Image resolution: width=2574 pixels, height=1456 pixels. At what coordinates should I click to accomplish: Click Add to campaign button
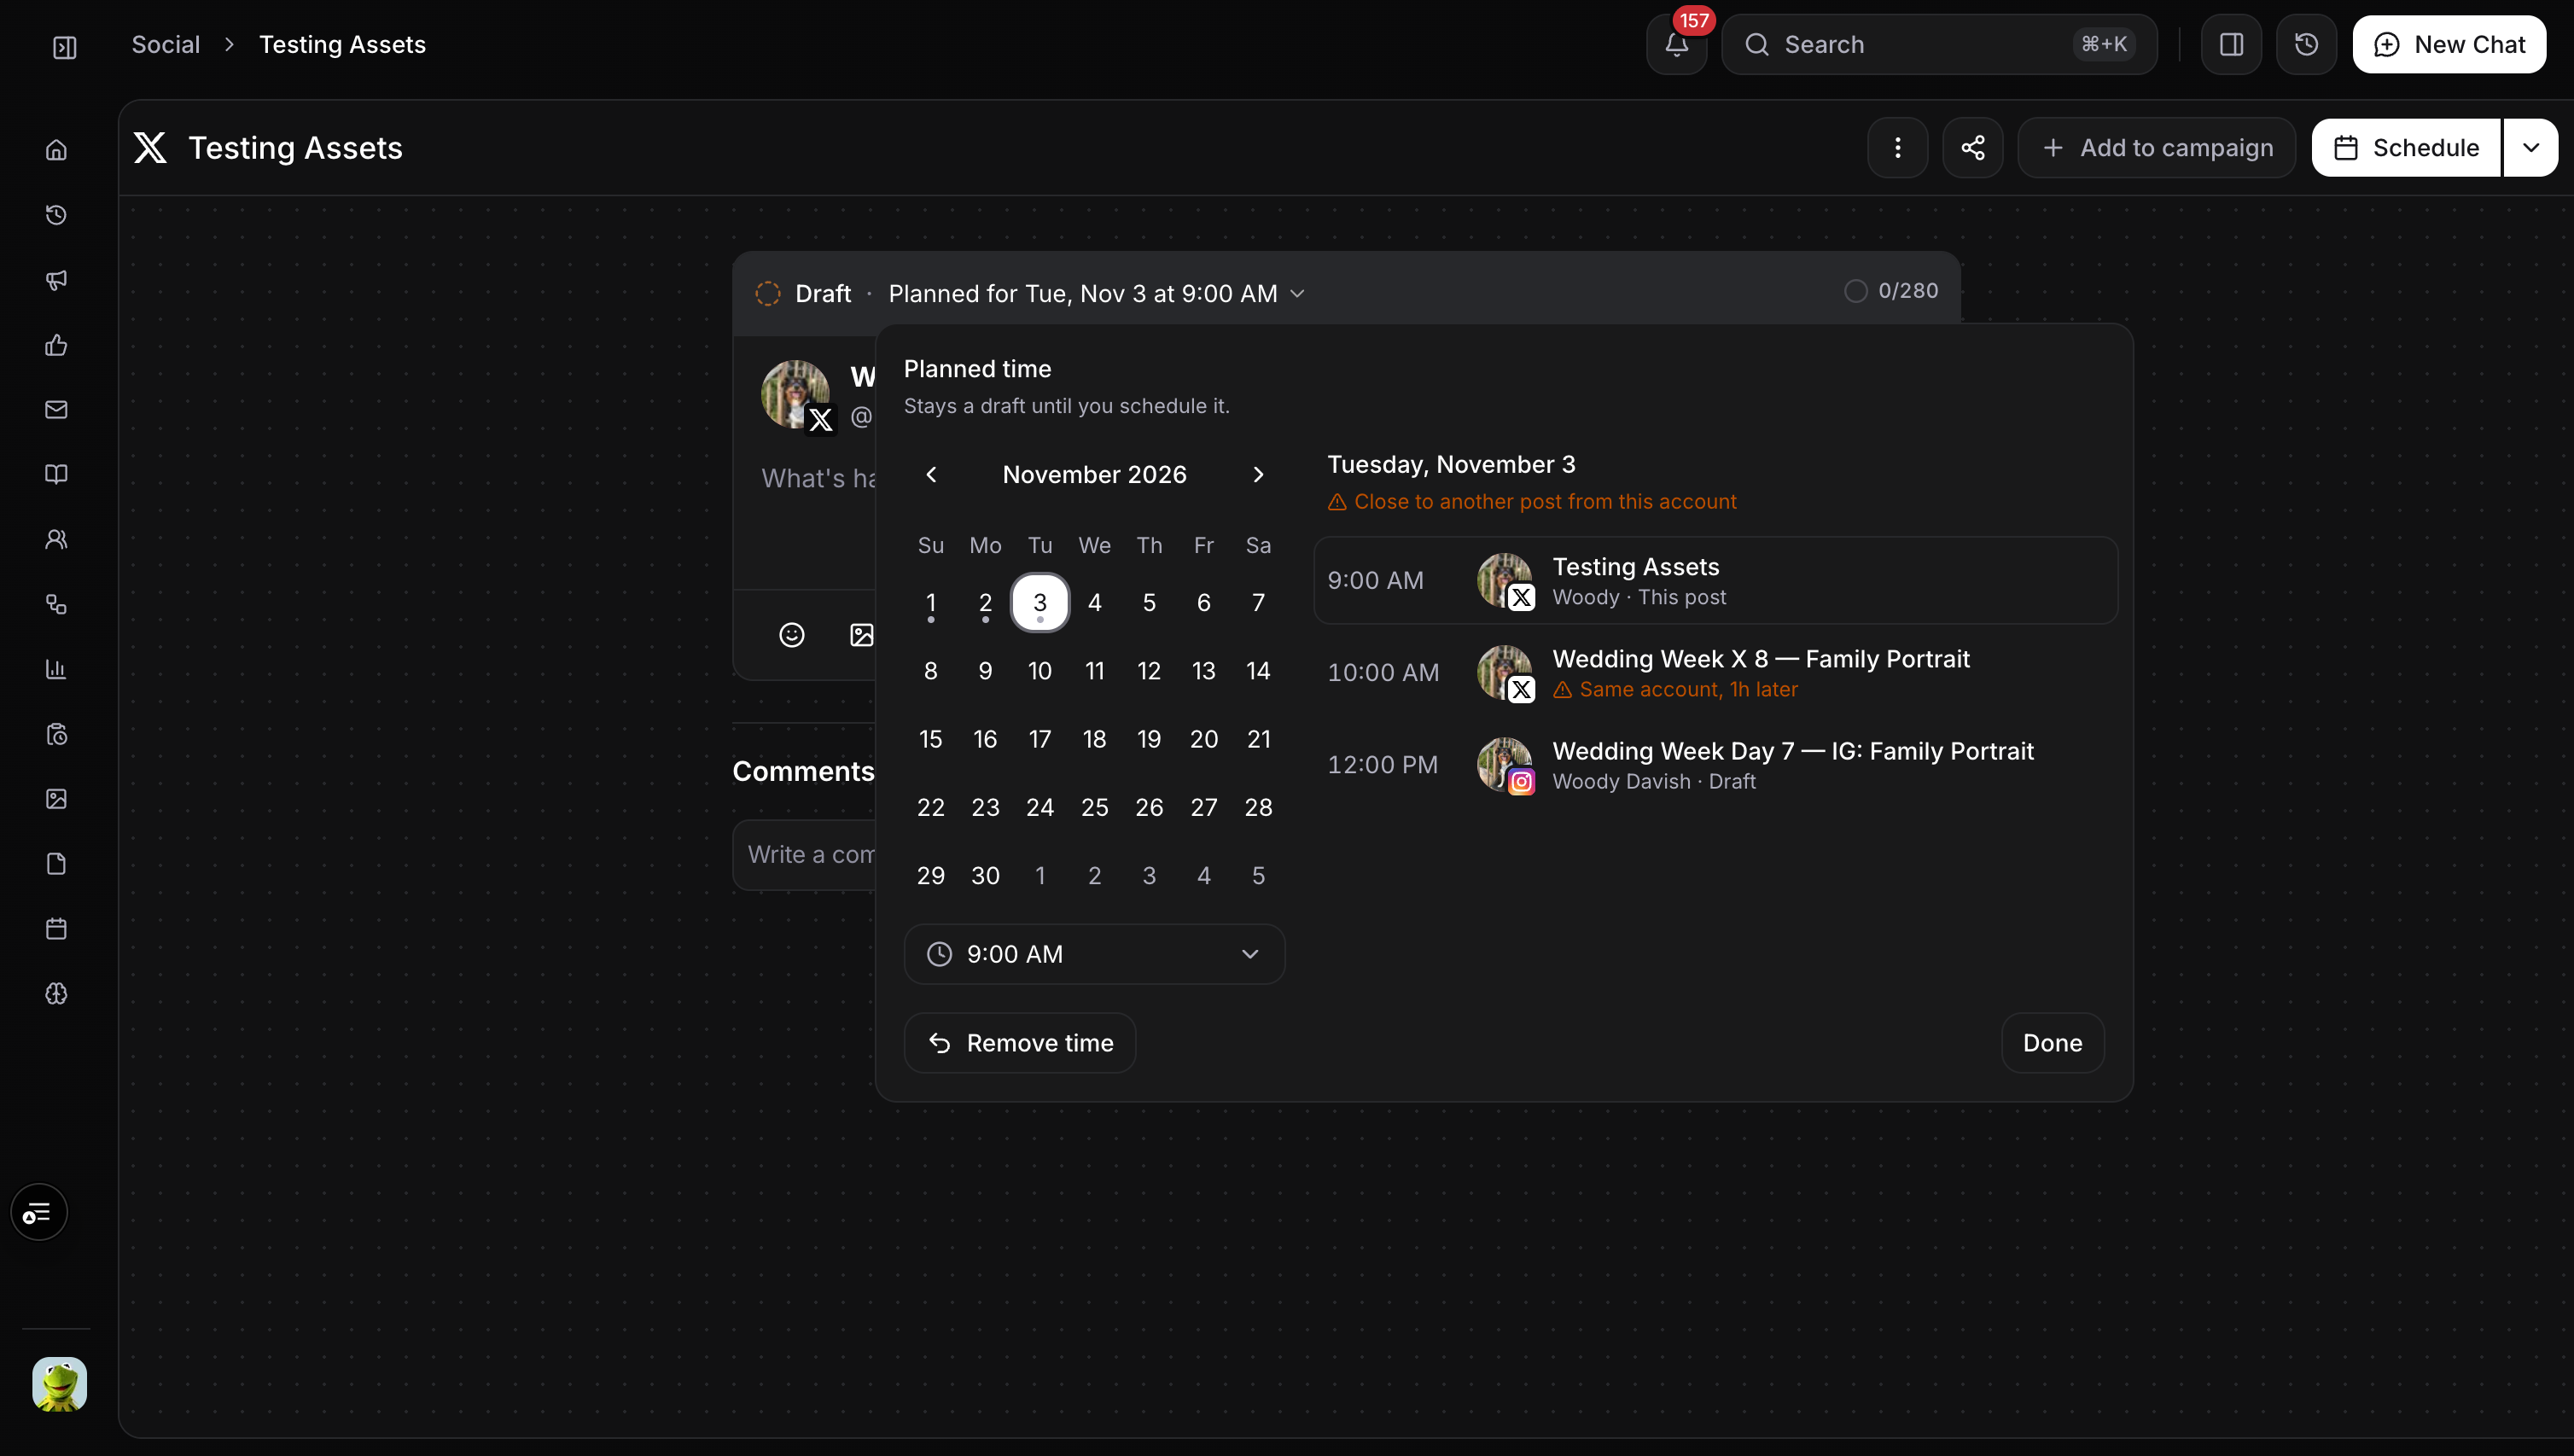click(x=2156, y=148)
